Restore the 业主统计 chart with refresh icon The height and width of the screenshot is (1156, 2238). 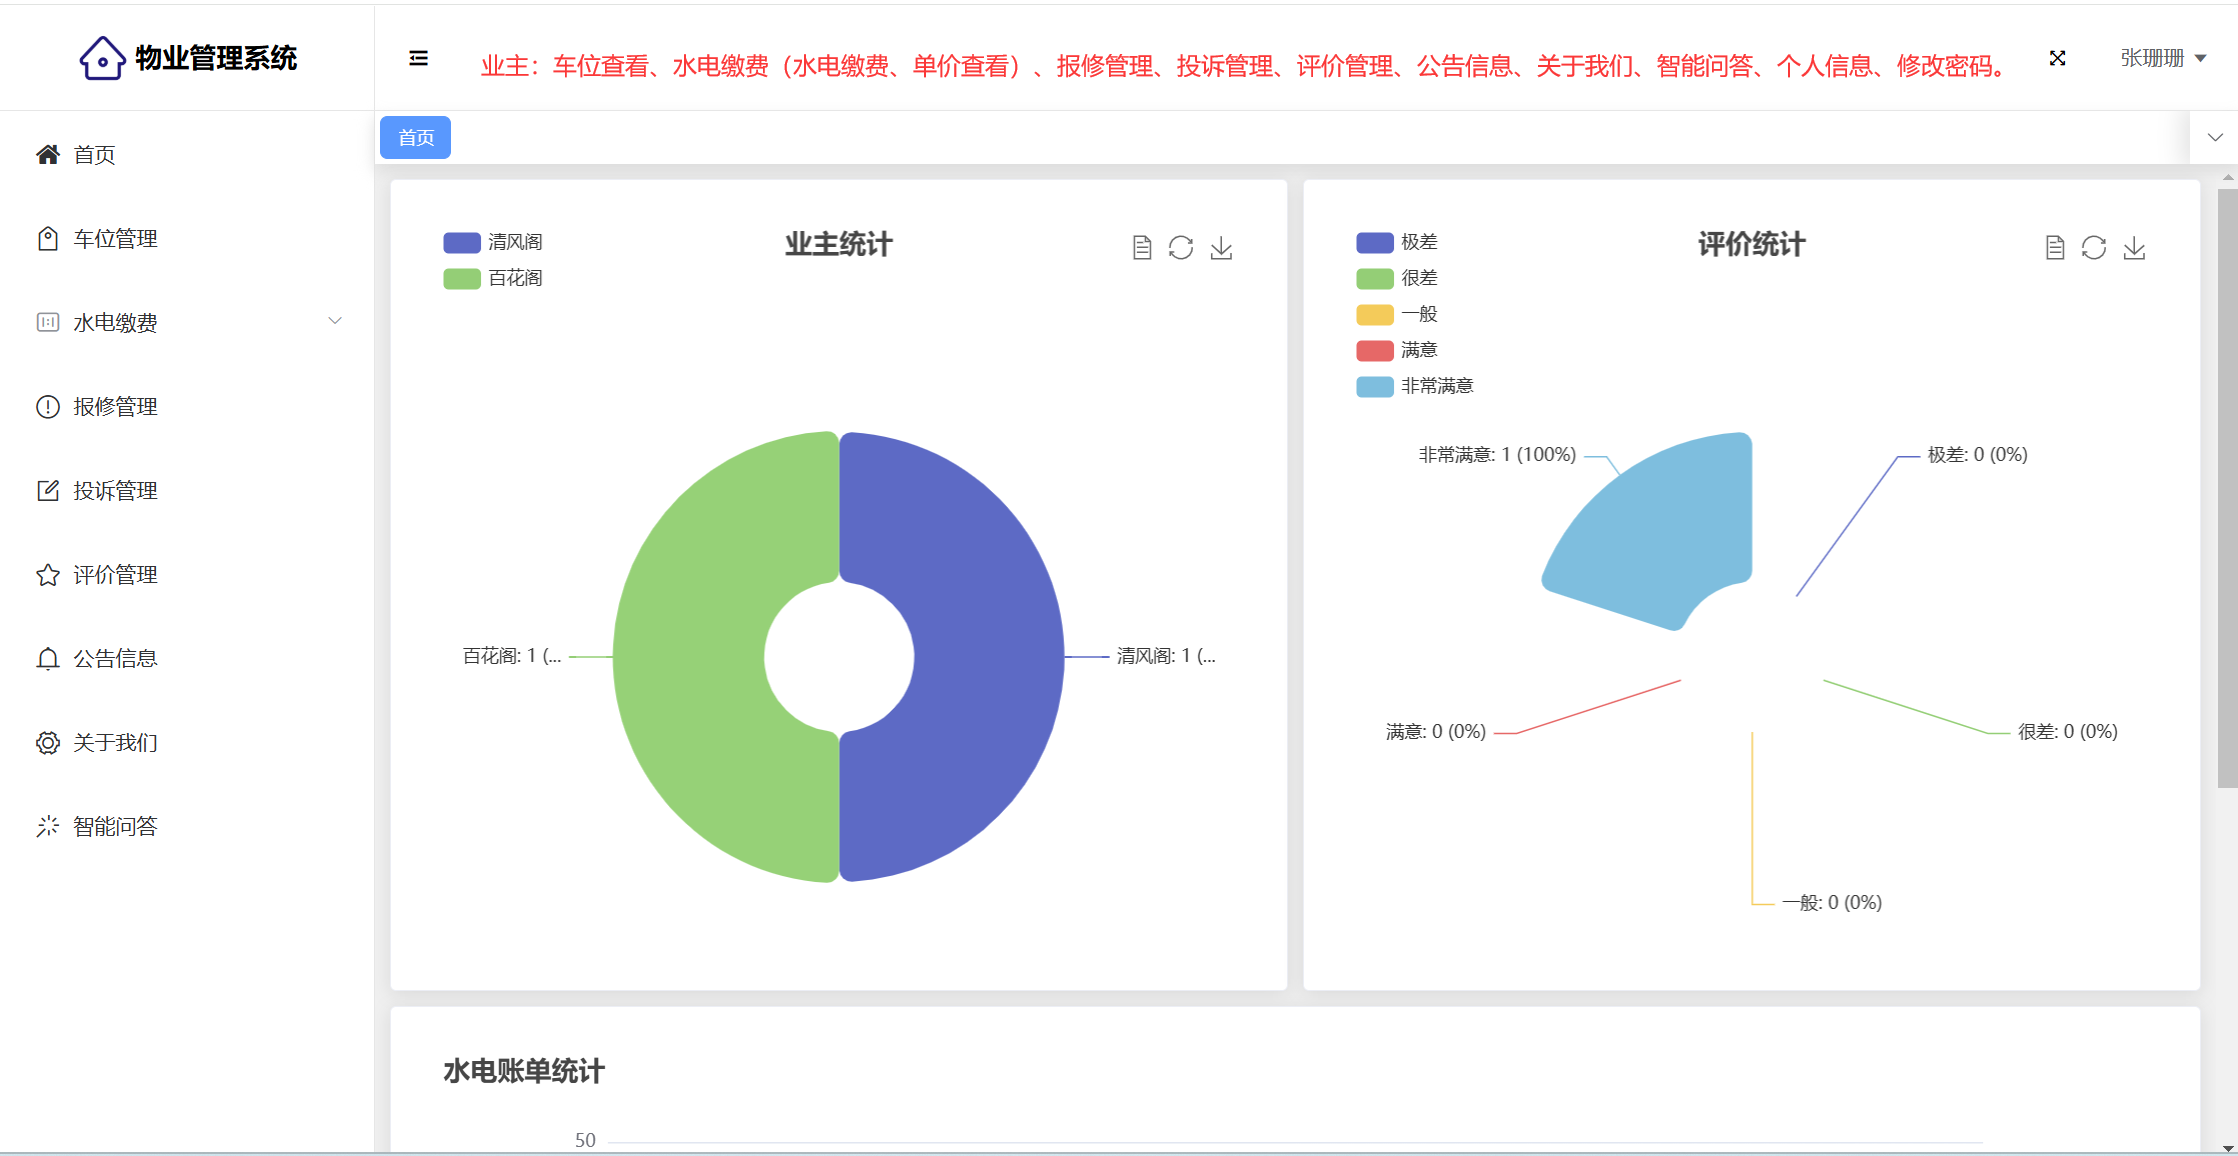(1181, 248)
